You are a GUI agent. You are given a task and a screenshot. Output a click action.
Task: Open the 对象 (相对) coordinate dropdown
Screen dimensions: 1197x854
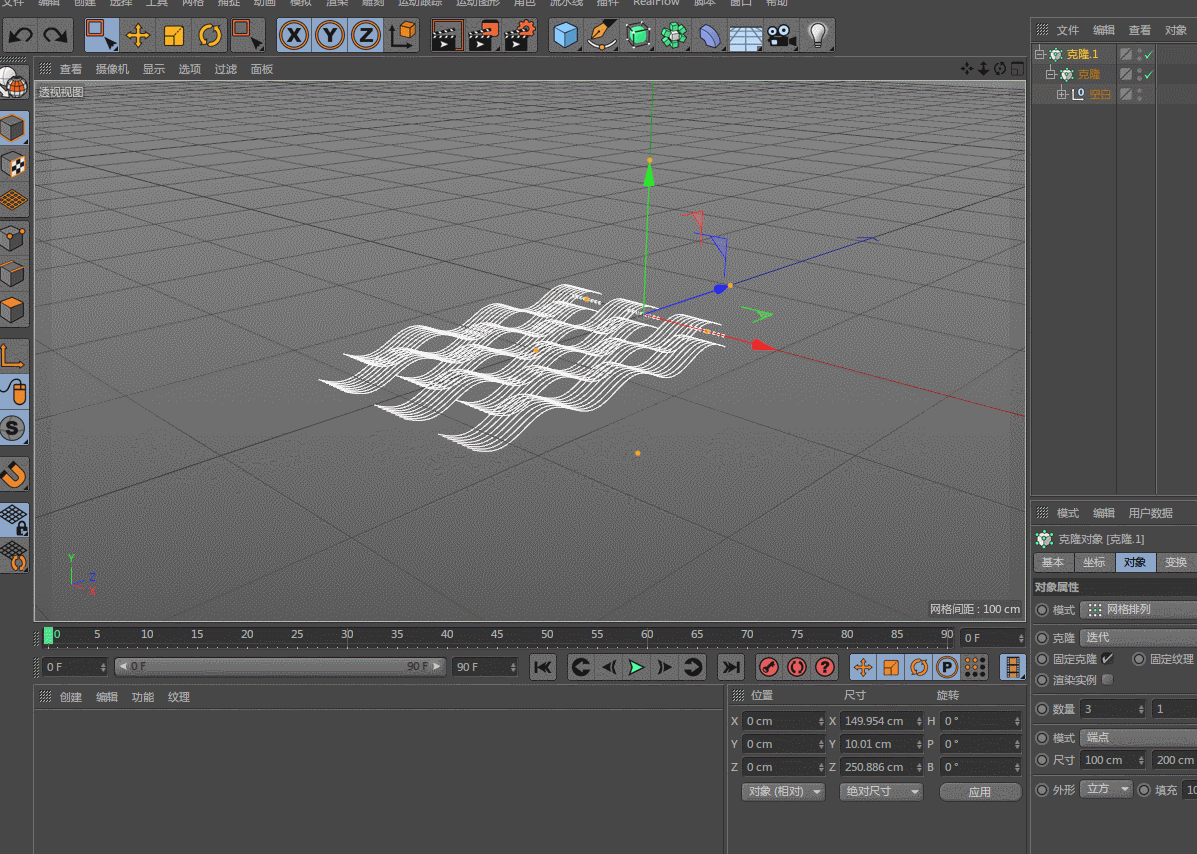tap(783, 791)
